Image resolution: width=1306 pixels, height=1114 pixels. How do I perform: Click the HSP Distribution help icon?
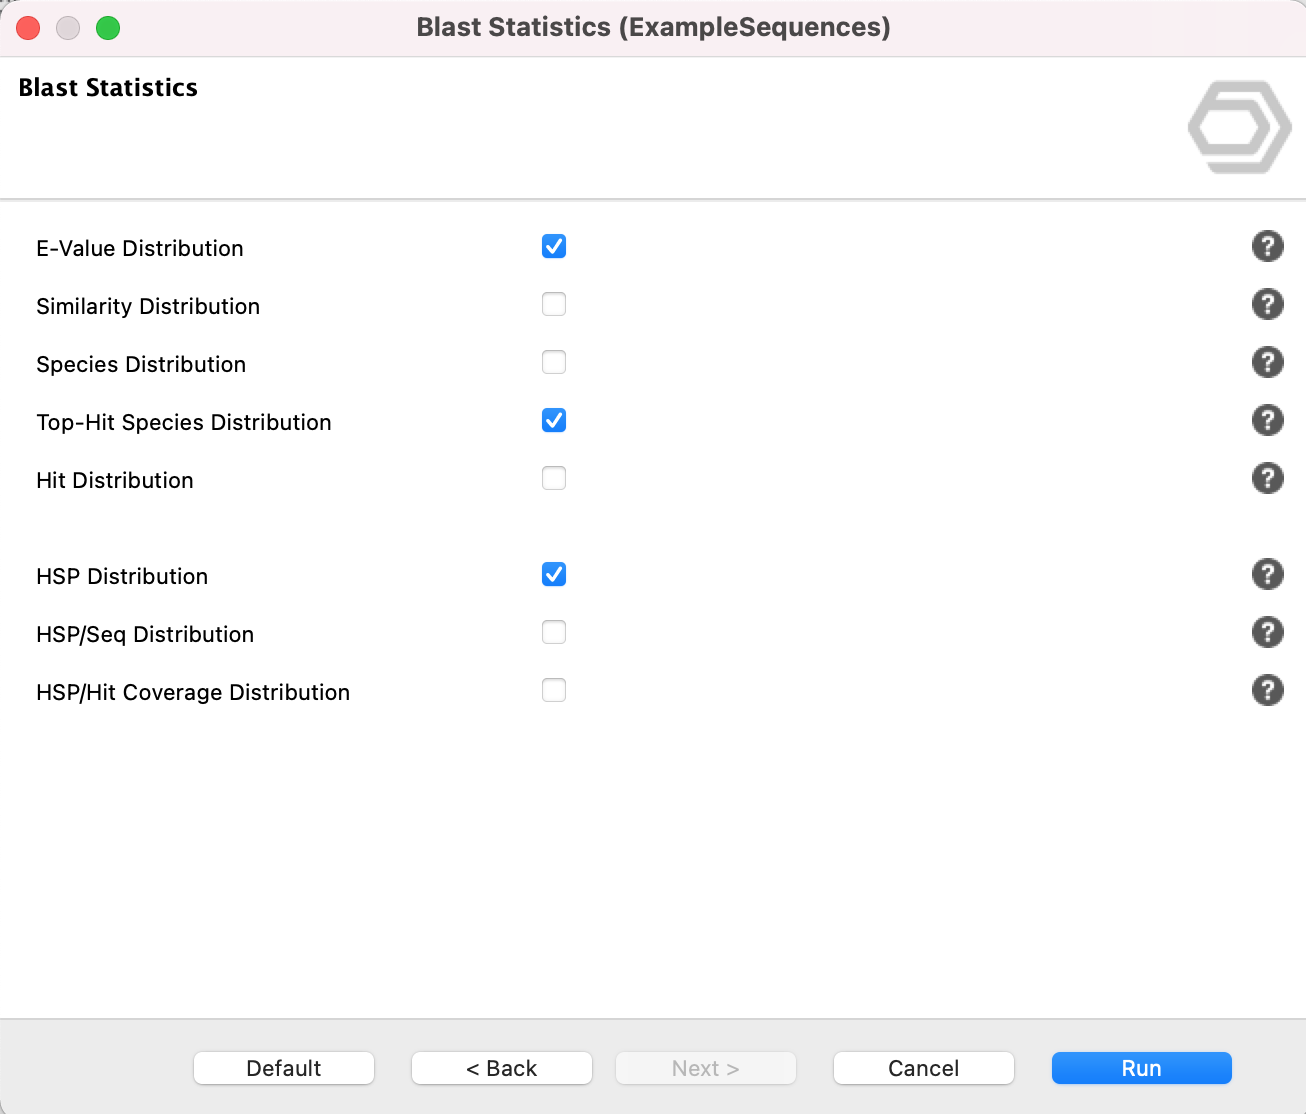pos(1267,574)
